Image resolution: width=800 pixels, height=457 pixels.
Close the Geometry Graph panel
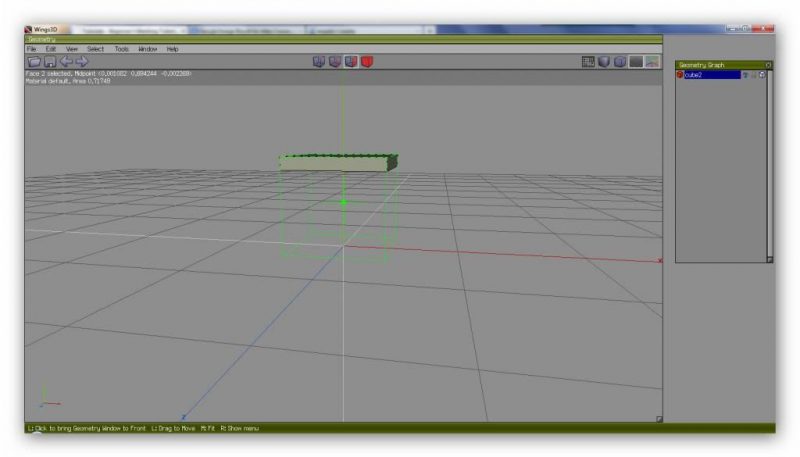coord(768,65)
